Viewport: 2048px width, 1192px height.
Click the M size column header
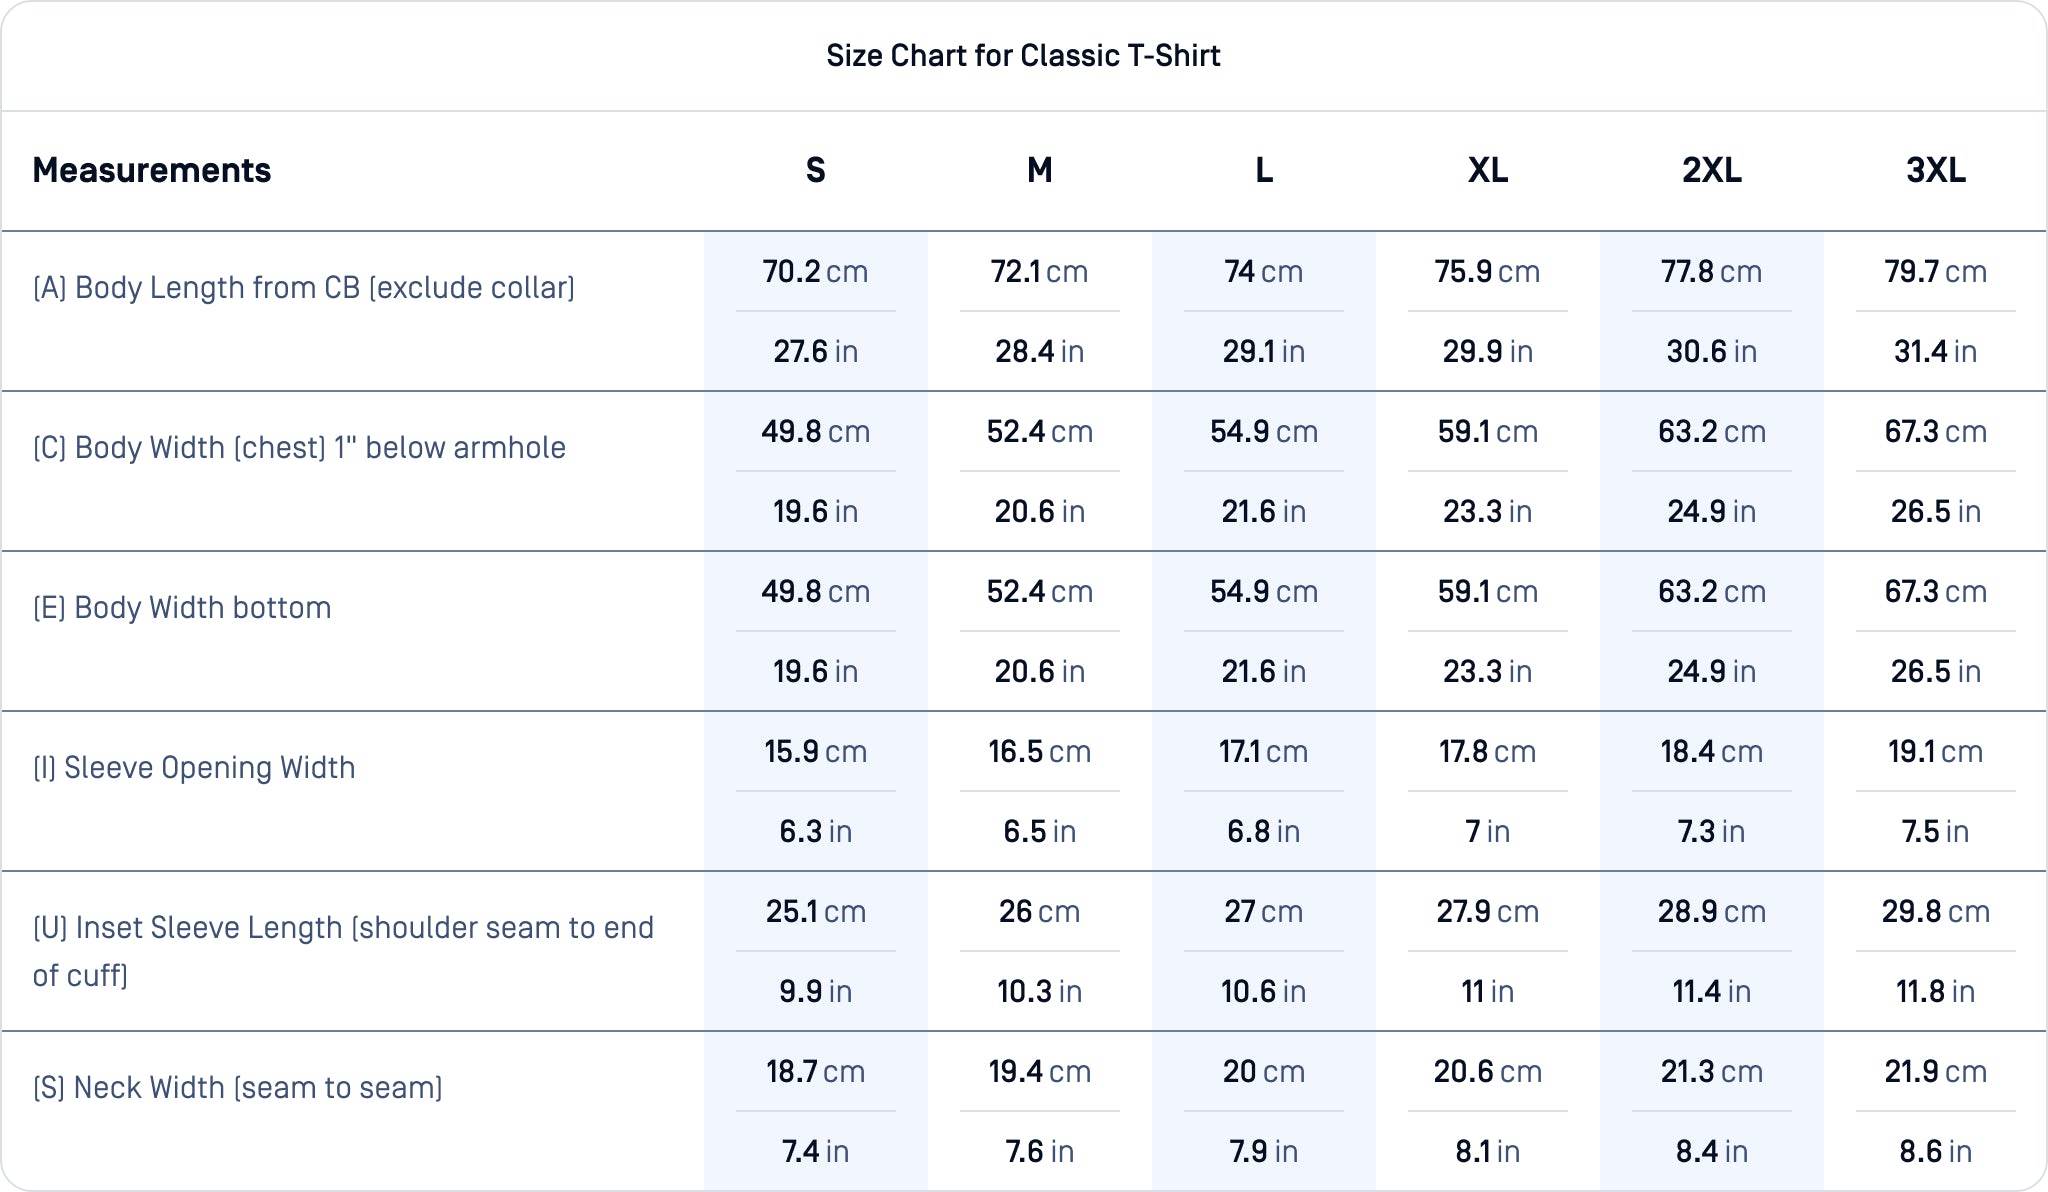tap(1040, 171)
